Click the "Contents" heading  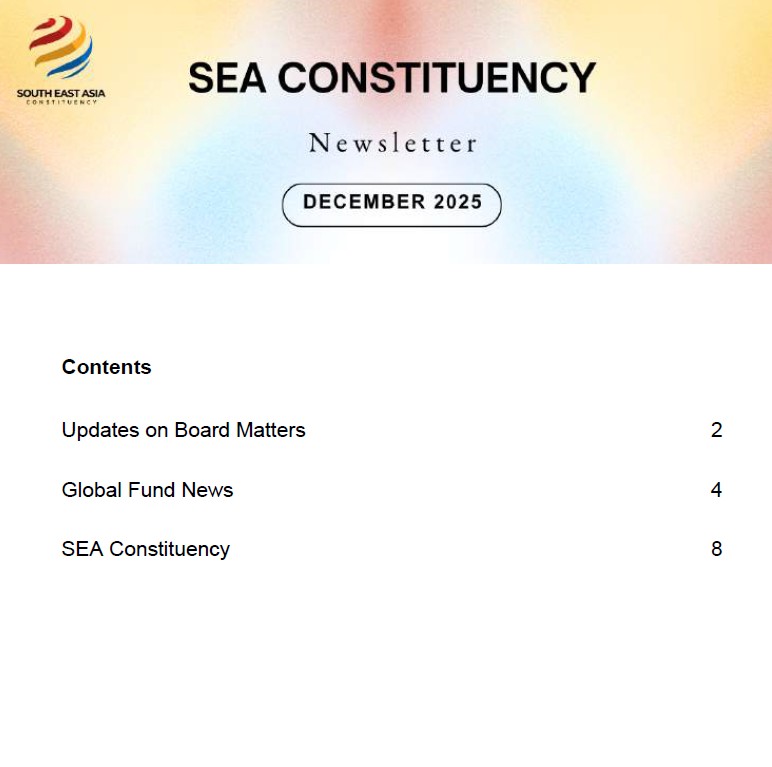tap(106, 367)
